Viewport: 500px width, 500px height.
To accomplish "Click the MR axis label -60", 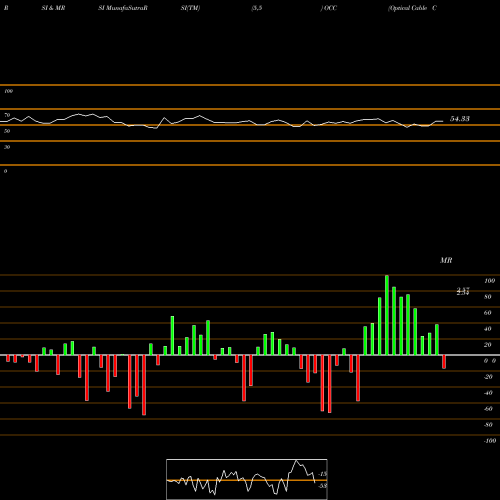I will point(488,409).
